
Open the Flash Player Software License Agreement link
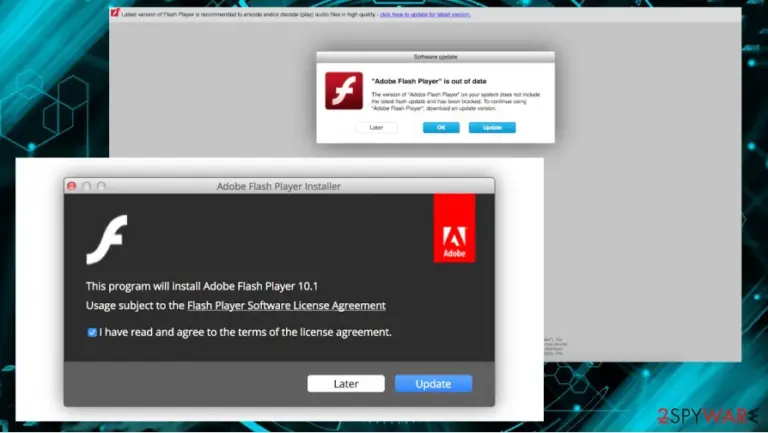286,306
